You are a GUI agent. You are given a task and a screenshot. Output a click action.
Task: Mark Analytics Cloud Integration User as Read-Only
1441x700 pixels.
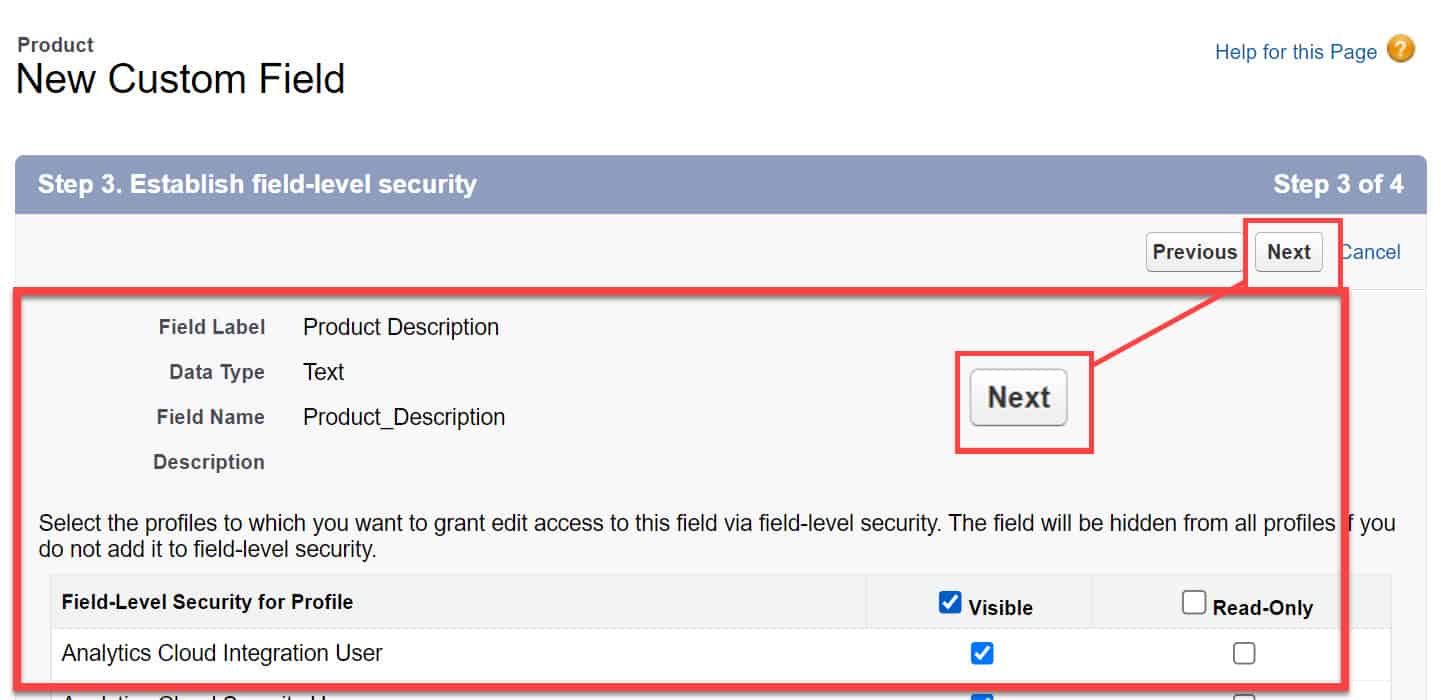(x=1244, y=653)
